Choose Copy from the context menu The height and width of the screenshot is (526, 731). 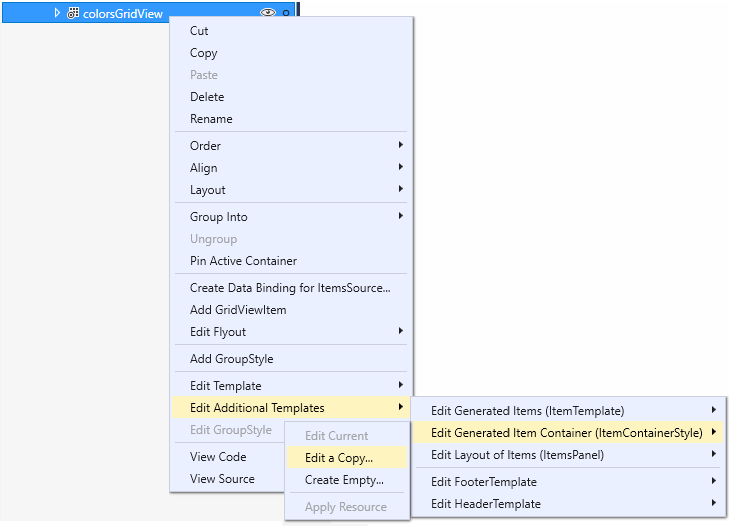coord(291,53)
